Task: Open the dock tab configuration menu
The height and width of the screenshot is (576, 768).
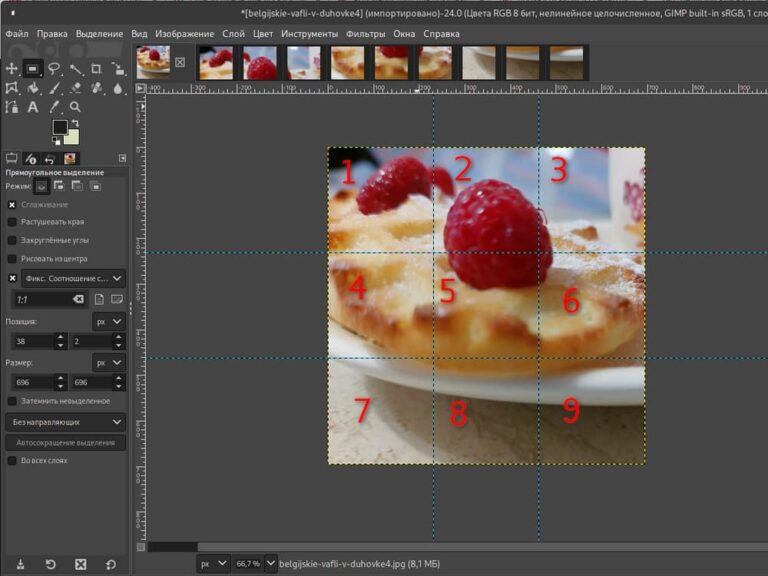Action: (122, 158)
